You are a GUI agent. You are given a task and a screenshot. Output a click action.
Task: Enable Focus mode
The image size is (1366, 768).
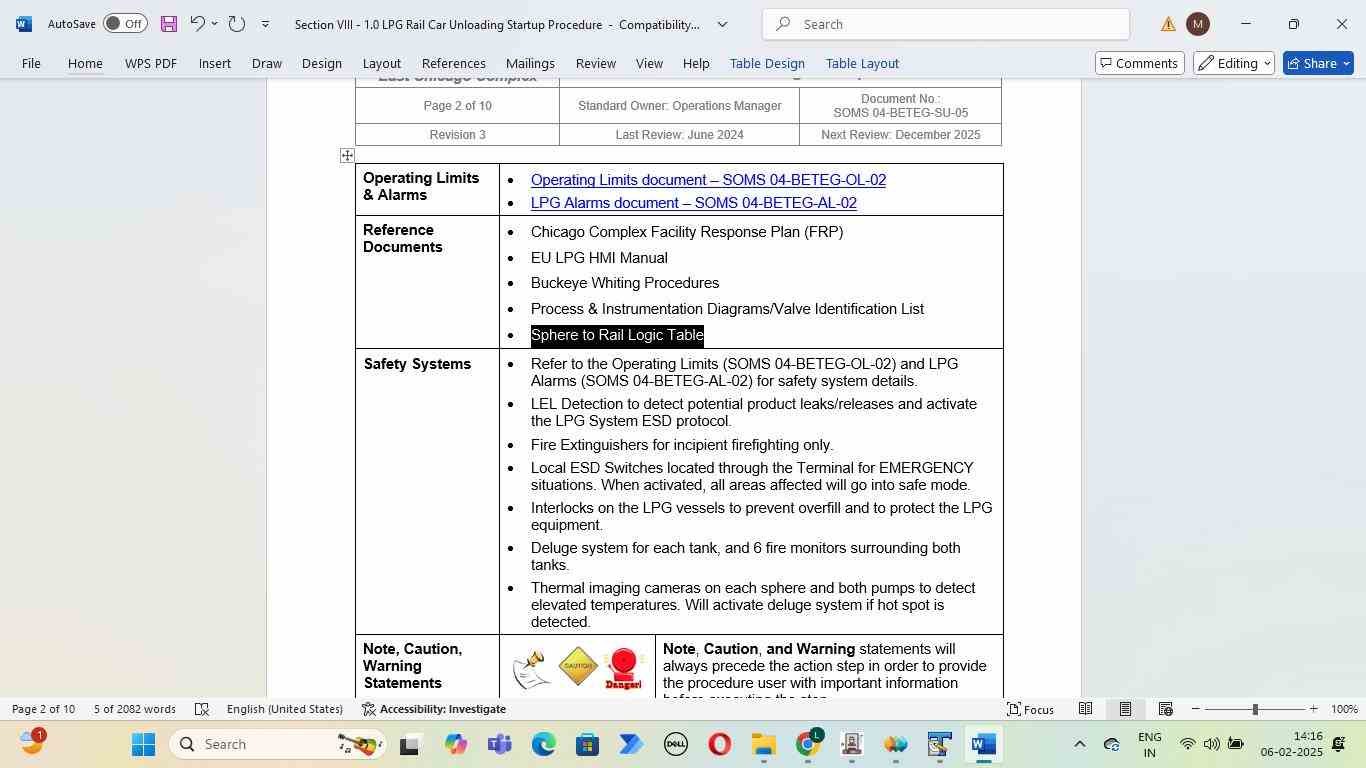point(1030,709)
